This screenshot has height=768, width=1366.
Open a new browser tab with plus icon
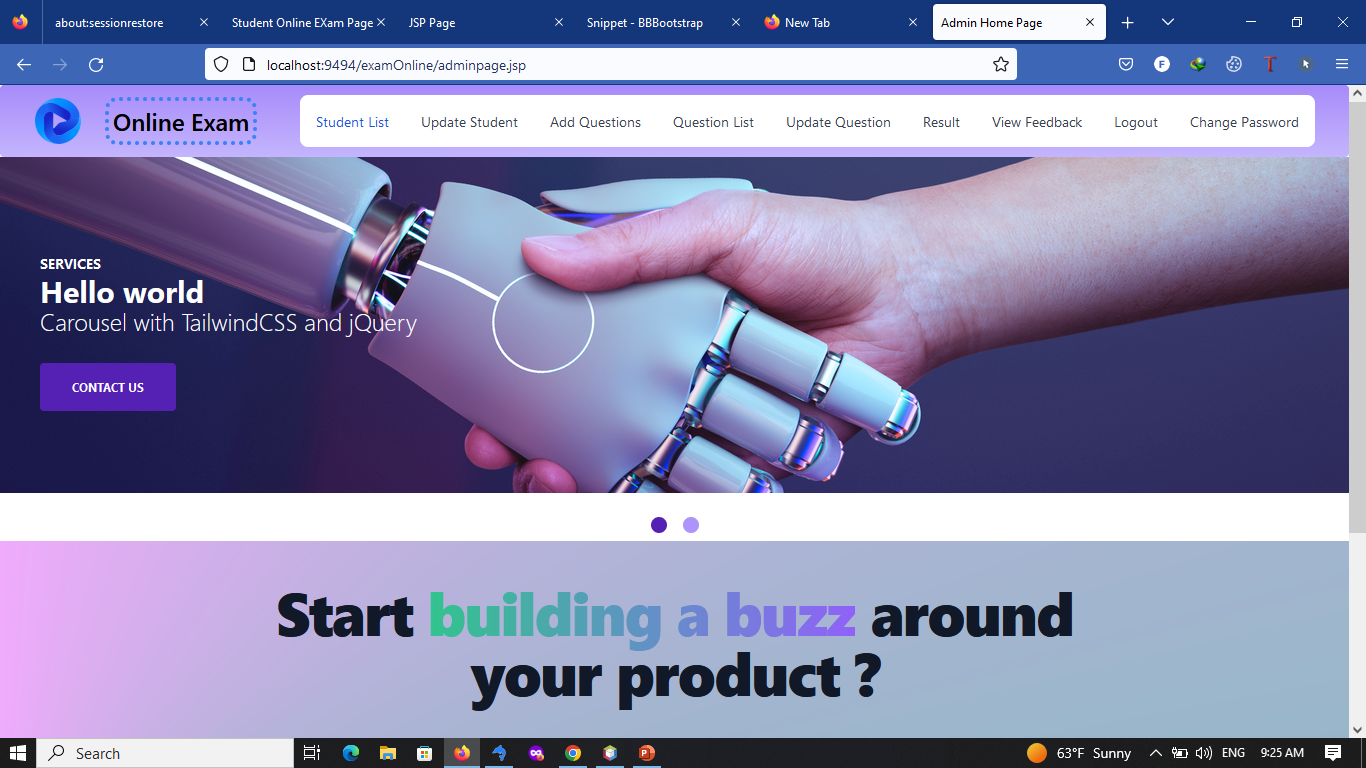[x=1128, y=22]
